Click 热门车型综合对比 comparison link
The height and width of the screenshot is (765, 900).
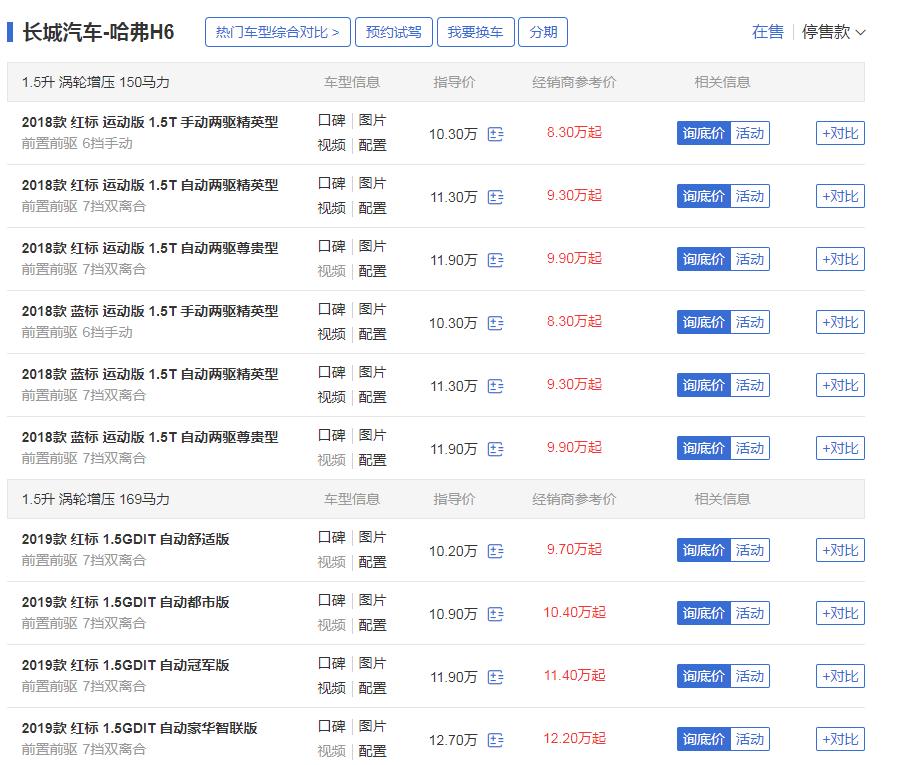(x=280, y=30)
